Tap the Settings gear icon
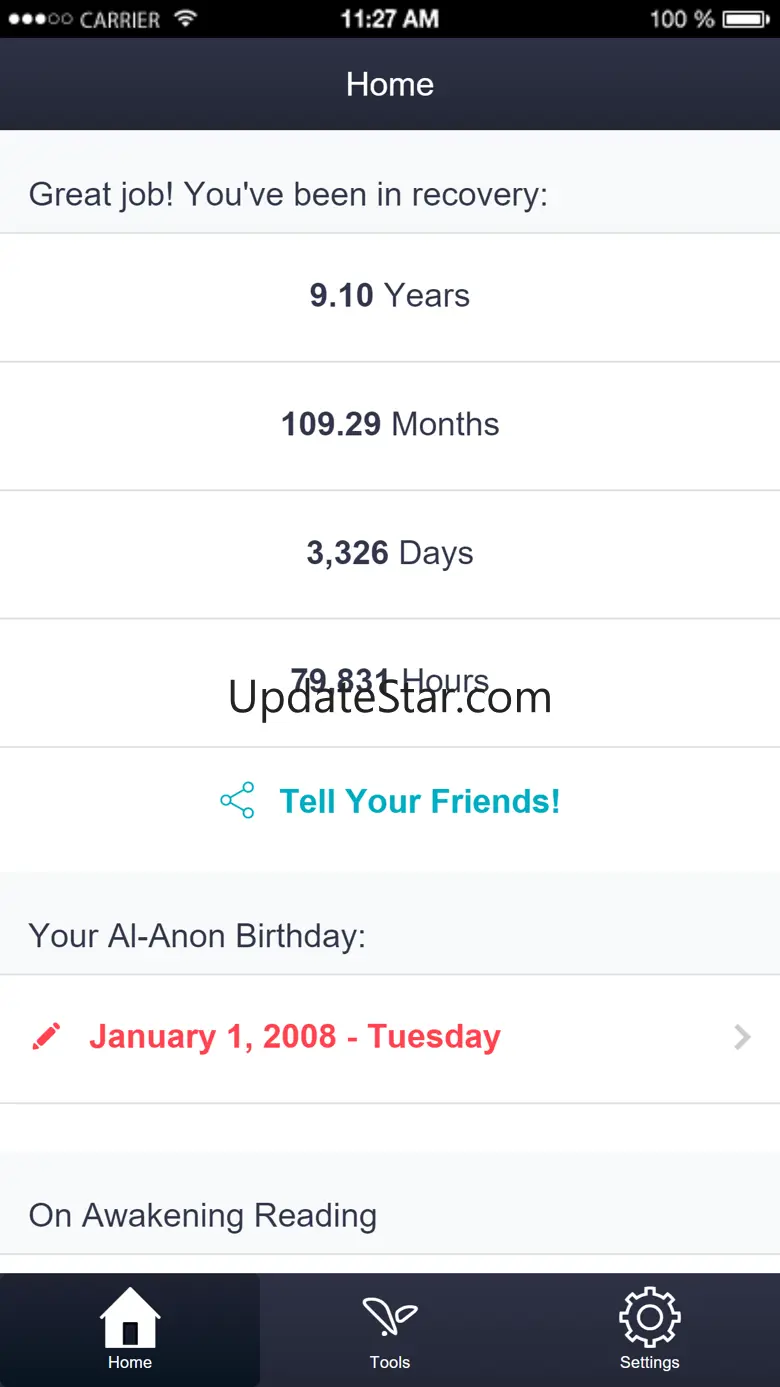Viewport: 780px width, 1387px height. pos(650,1317)
